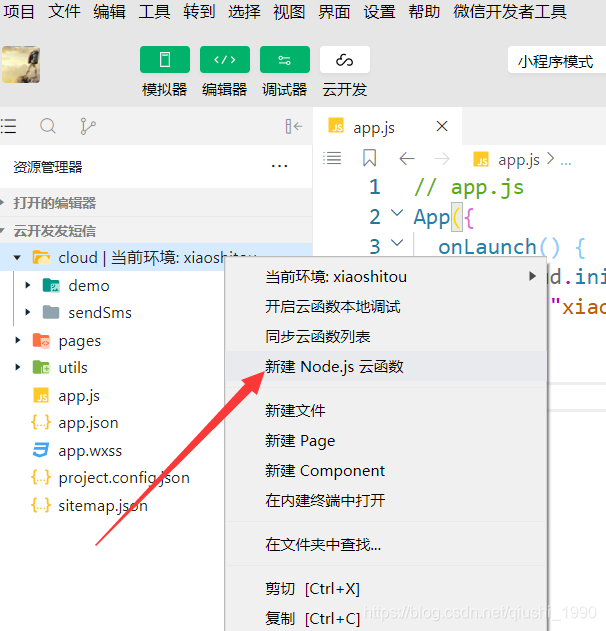Collapse the sidebar panel icon
The height and width of the screenshot is (631, 606).
click(x=293, y=126)
